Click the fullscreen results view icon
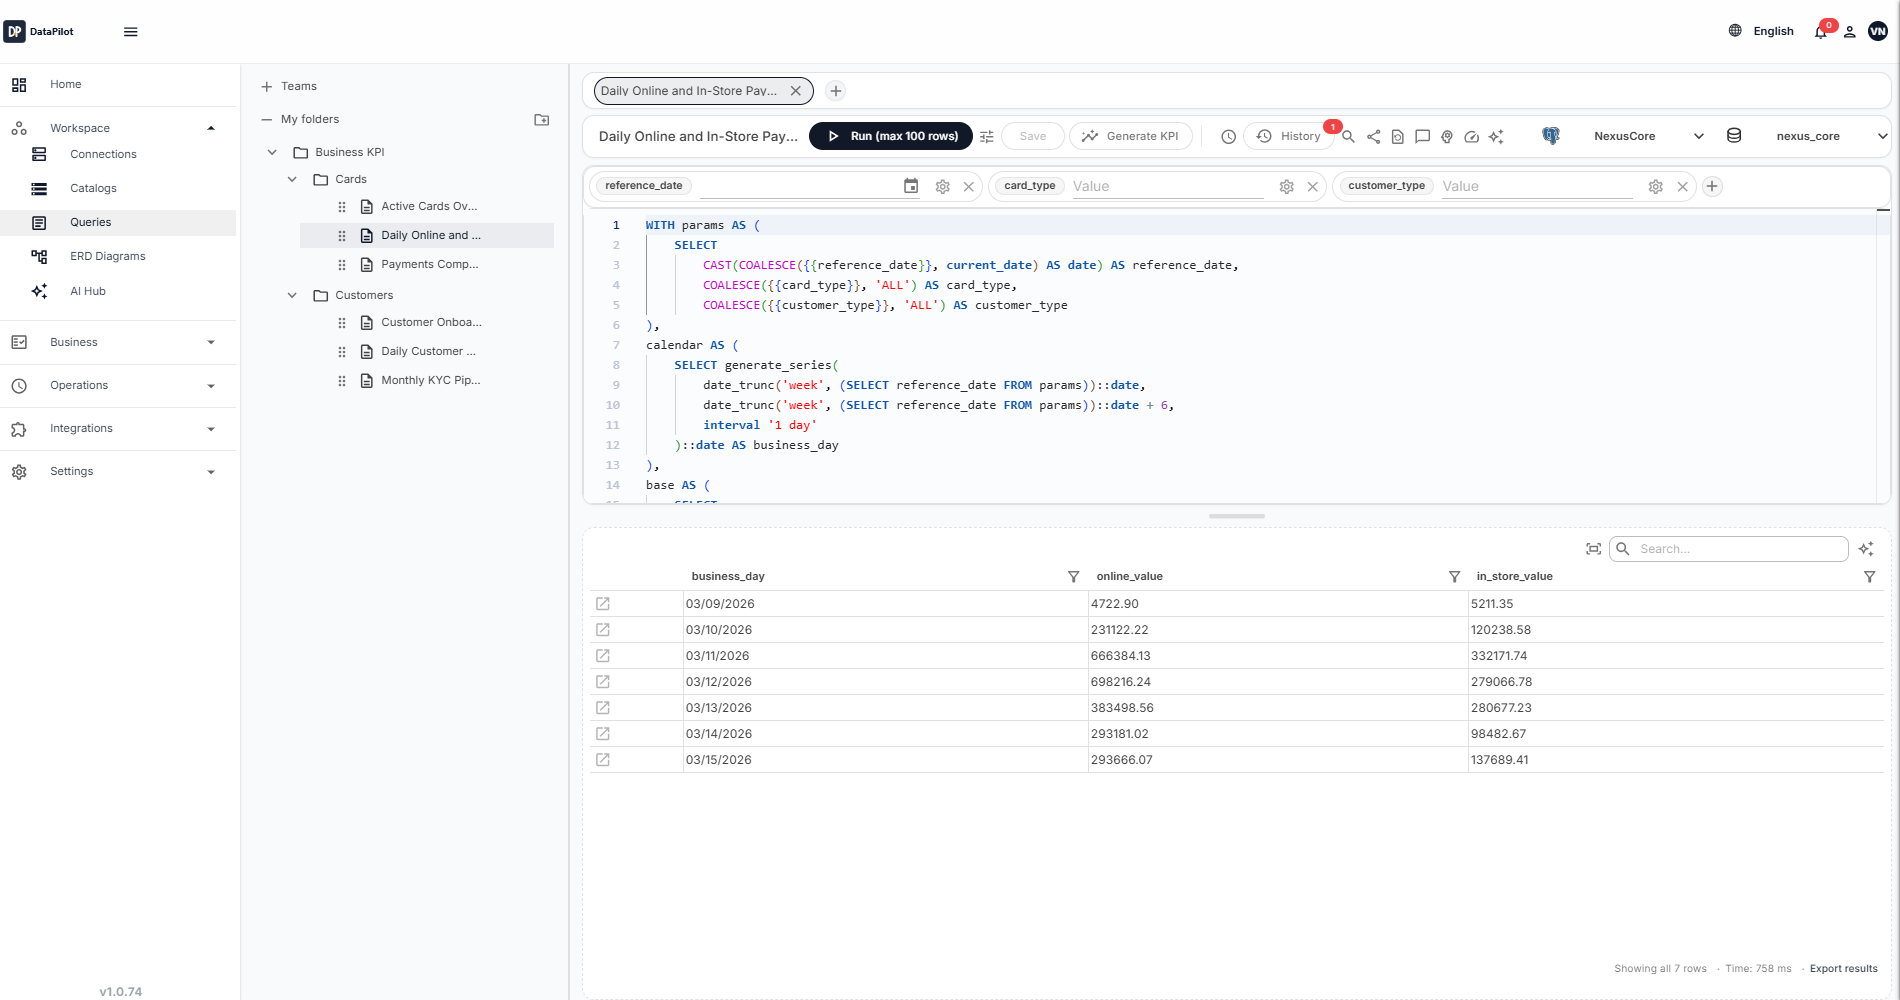 point(1593,549)
